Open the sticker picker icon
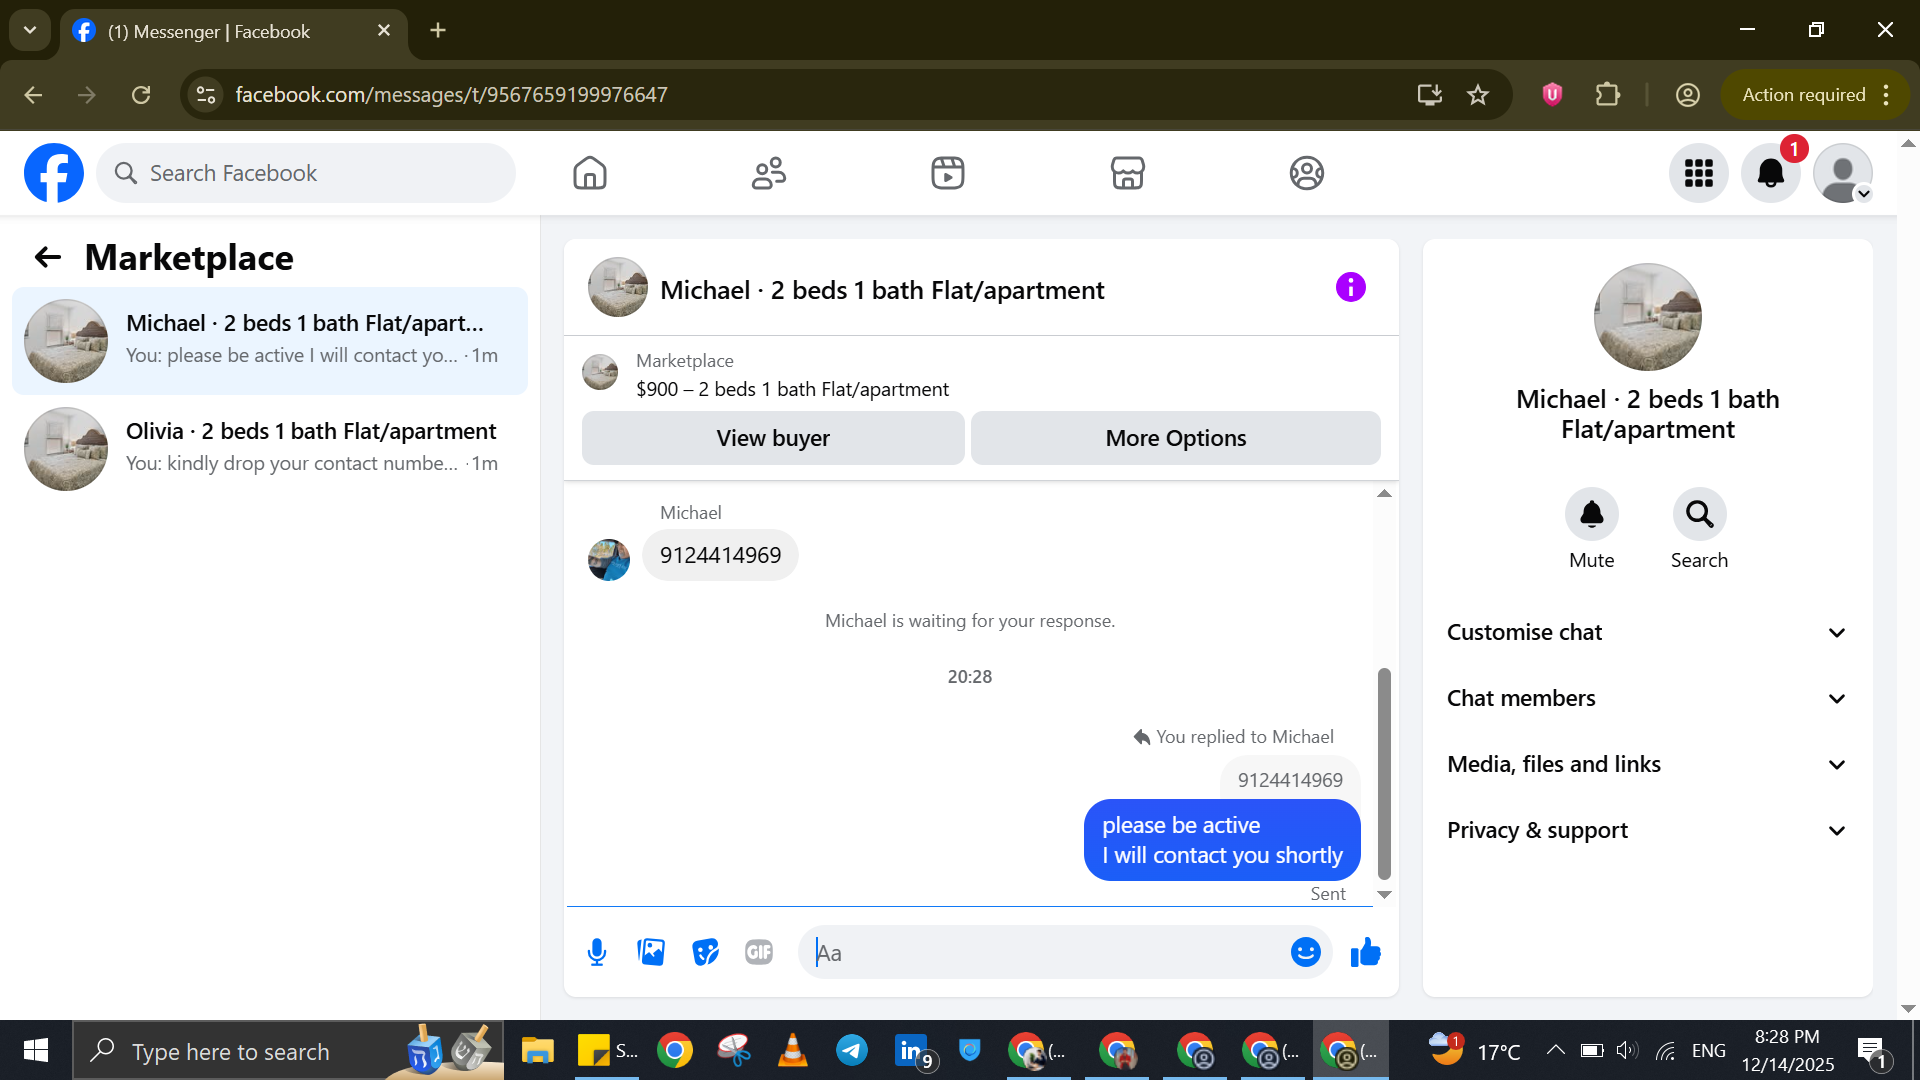The image size is (1920, 1080). [705, 952]
